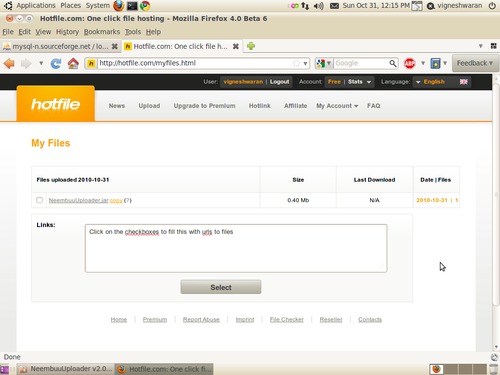Open the Bookmarks menu
The height and width of the screenshot is (375, 500).
click(x=102, y=32)
